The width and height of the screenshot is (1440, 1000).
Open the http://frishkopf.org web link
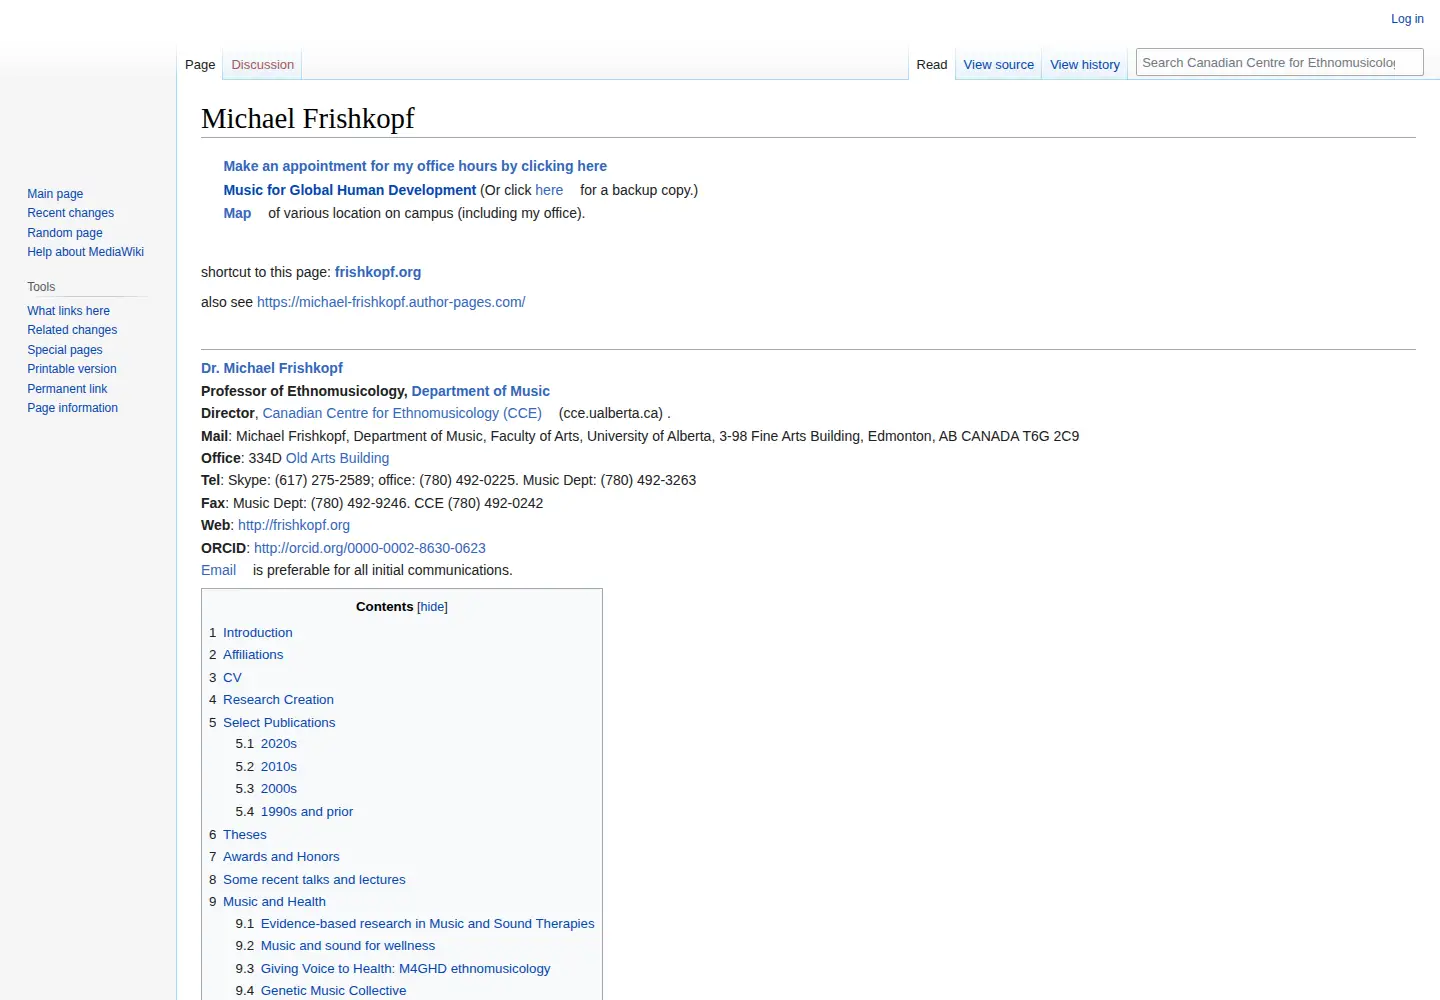tap(294, 525)
